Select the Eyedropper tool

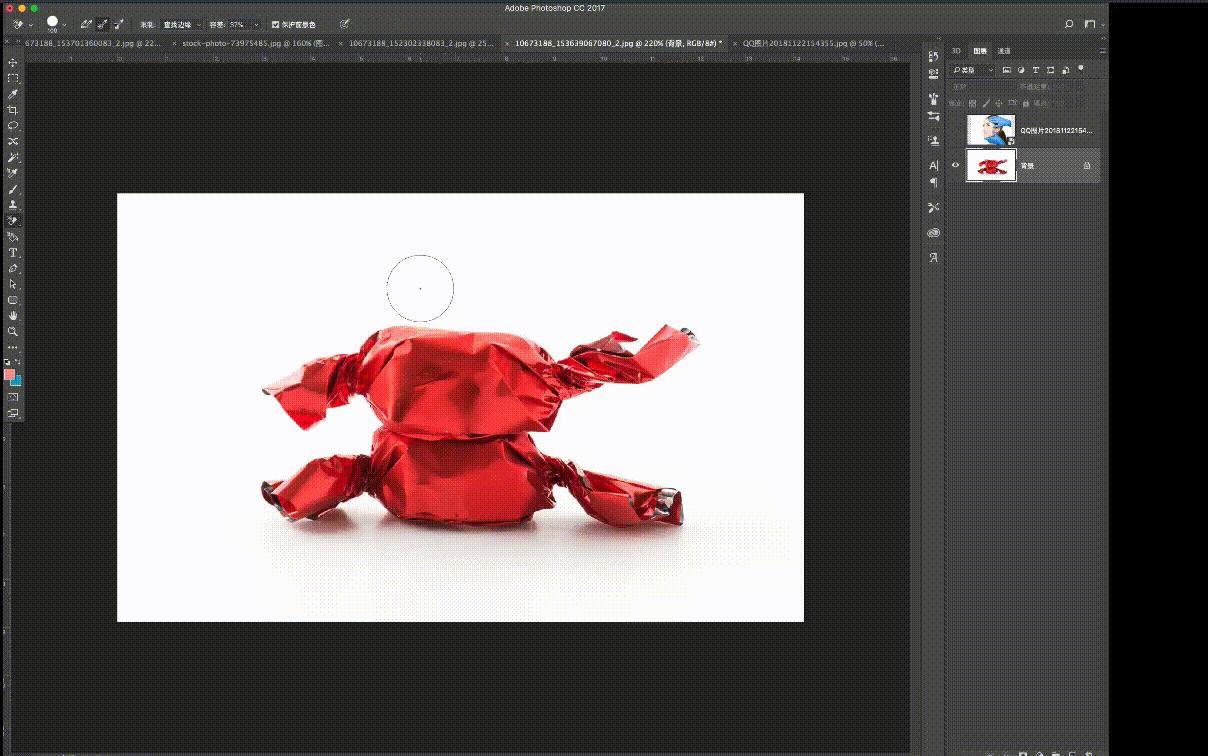pyautogui.click(x=13, y=94)
